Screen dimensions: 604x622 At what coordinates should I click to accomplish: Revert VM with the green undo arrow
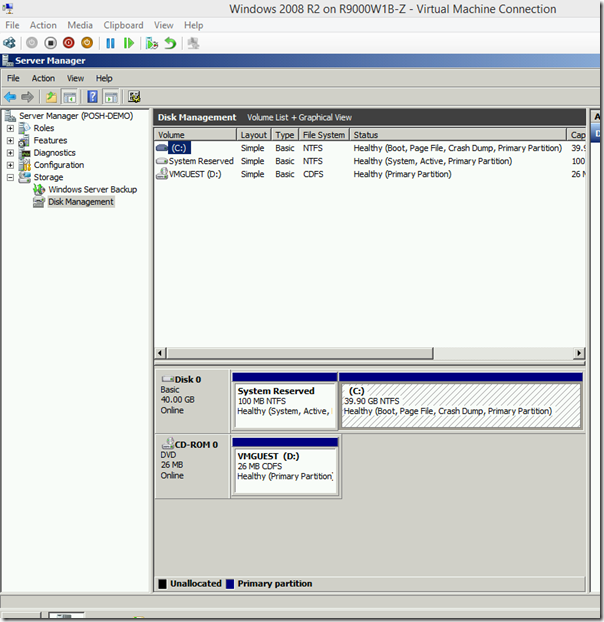170,43
